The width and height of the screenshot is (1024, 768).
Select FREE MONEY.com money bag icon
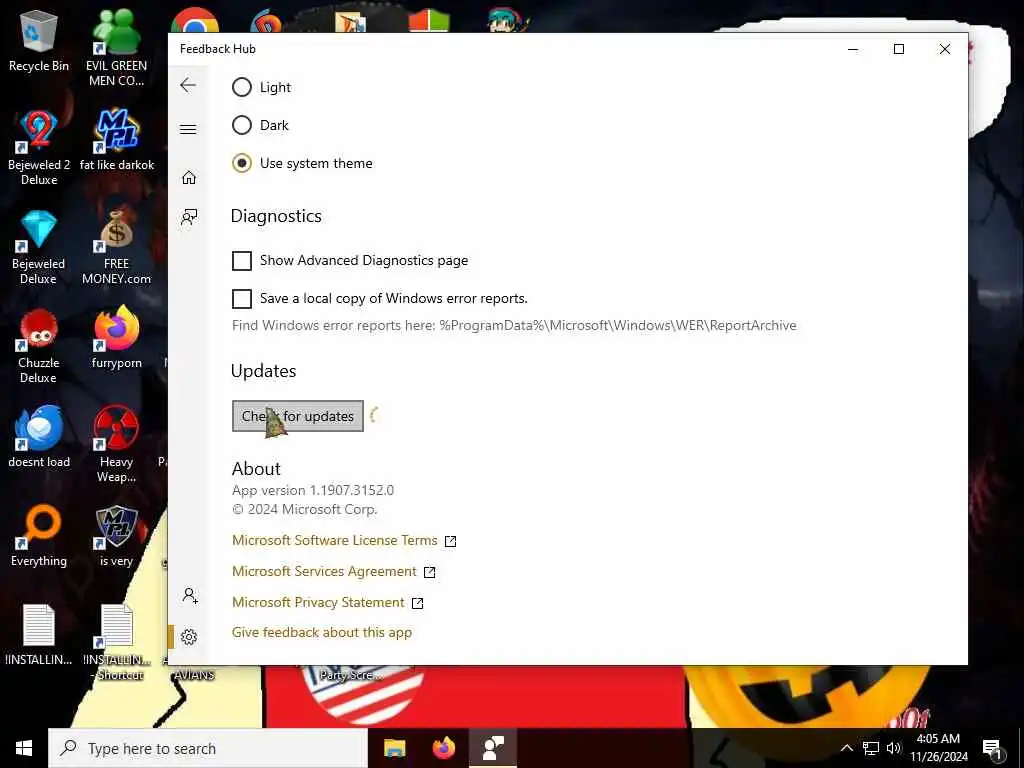click(116, 248)
